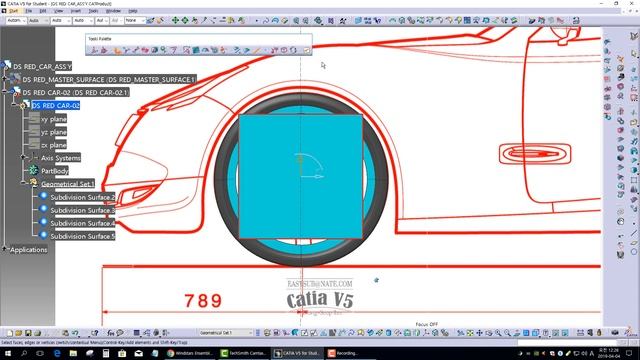This screenshot has height=360, width=640.
Task: Click the first green four-arrows icon in top toolbar
Action: click(x=175, y=20)
